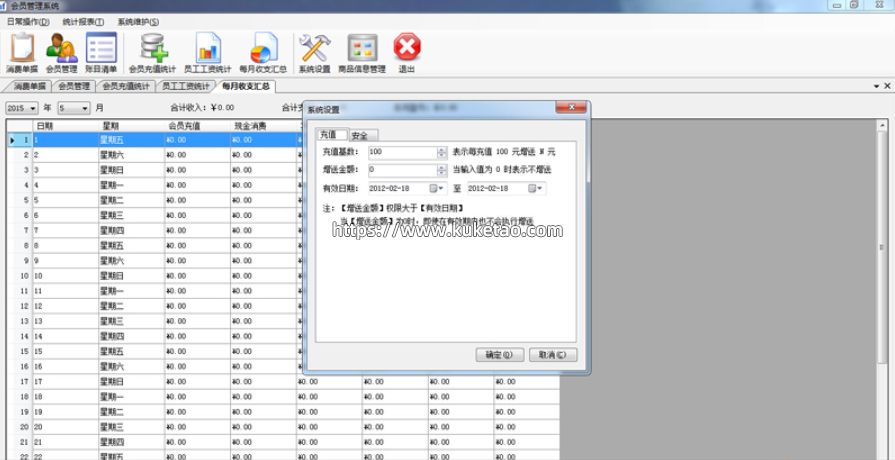Click the main grid vertical scrollbar thumb
The width and height of the screenshot is (895, 460).
(x=882, y=248)
